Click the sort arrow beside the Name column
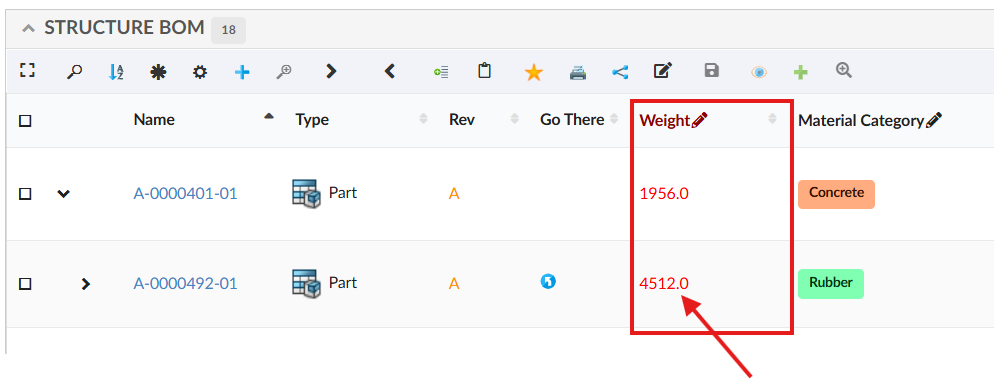 point(269,117)
